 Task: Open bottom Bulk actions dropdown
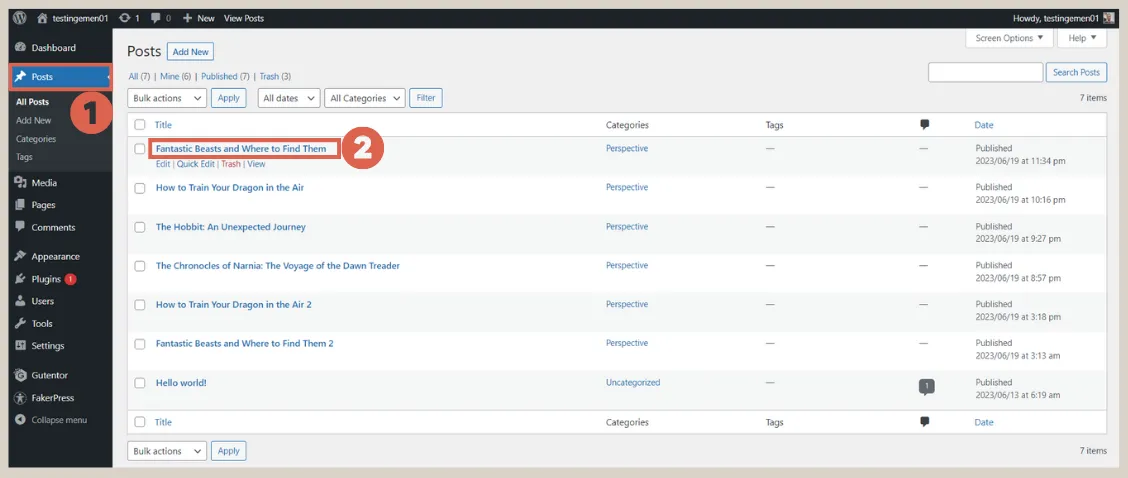pyautogui.click(x=167, y=451)
